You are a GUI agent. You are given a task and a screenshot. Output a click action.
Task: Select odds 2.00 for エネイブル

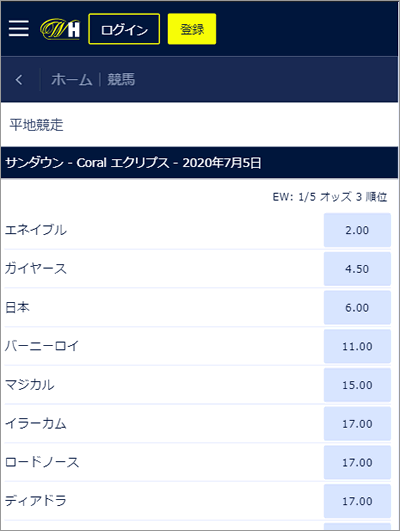click(357, 230)
